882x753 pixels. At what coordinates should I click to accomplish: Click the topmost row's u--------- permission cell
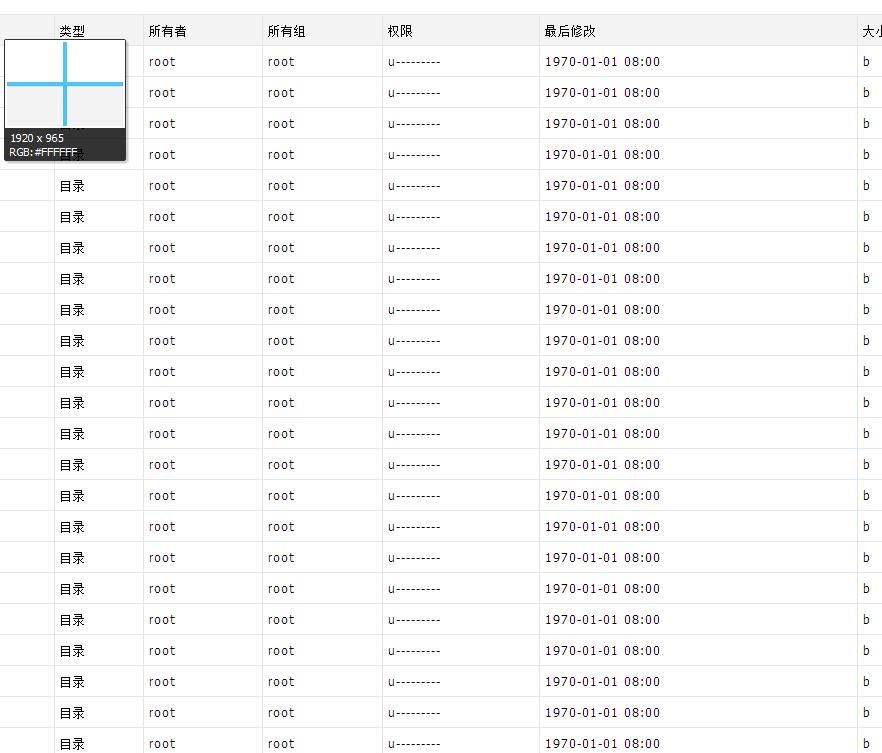click(414, 62)
